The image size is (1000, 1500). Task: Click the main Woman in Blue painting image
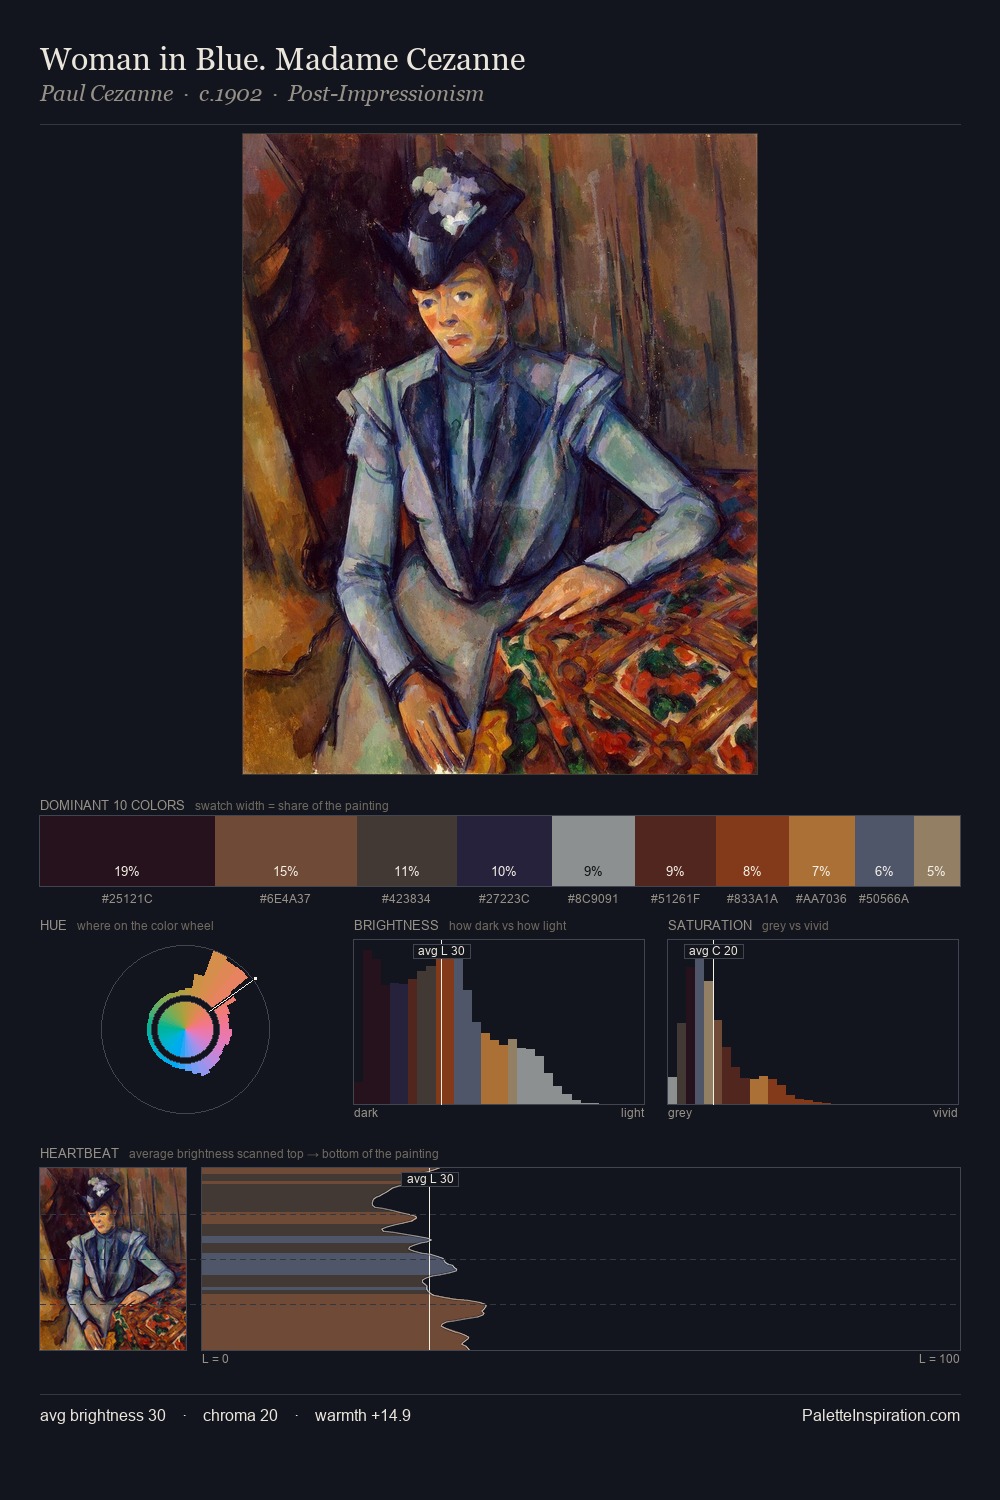(500, 454)
